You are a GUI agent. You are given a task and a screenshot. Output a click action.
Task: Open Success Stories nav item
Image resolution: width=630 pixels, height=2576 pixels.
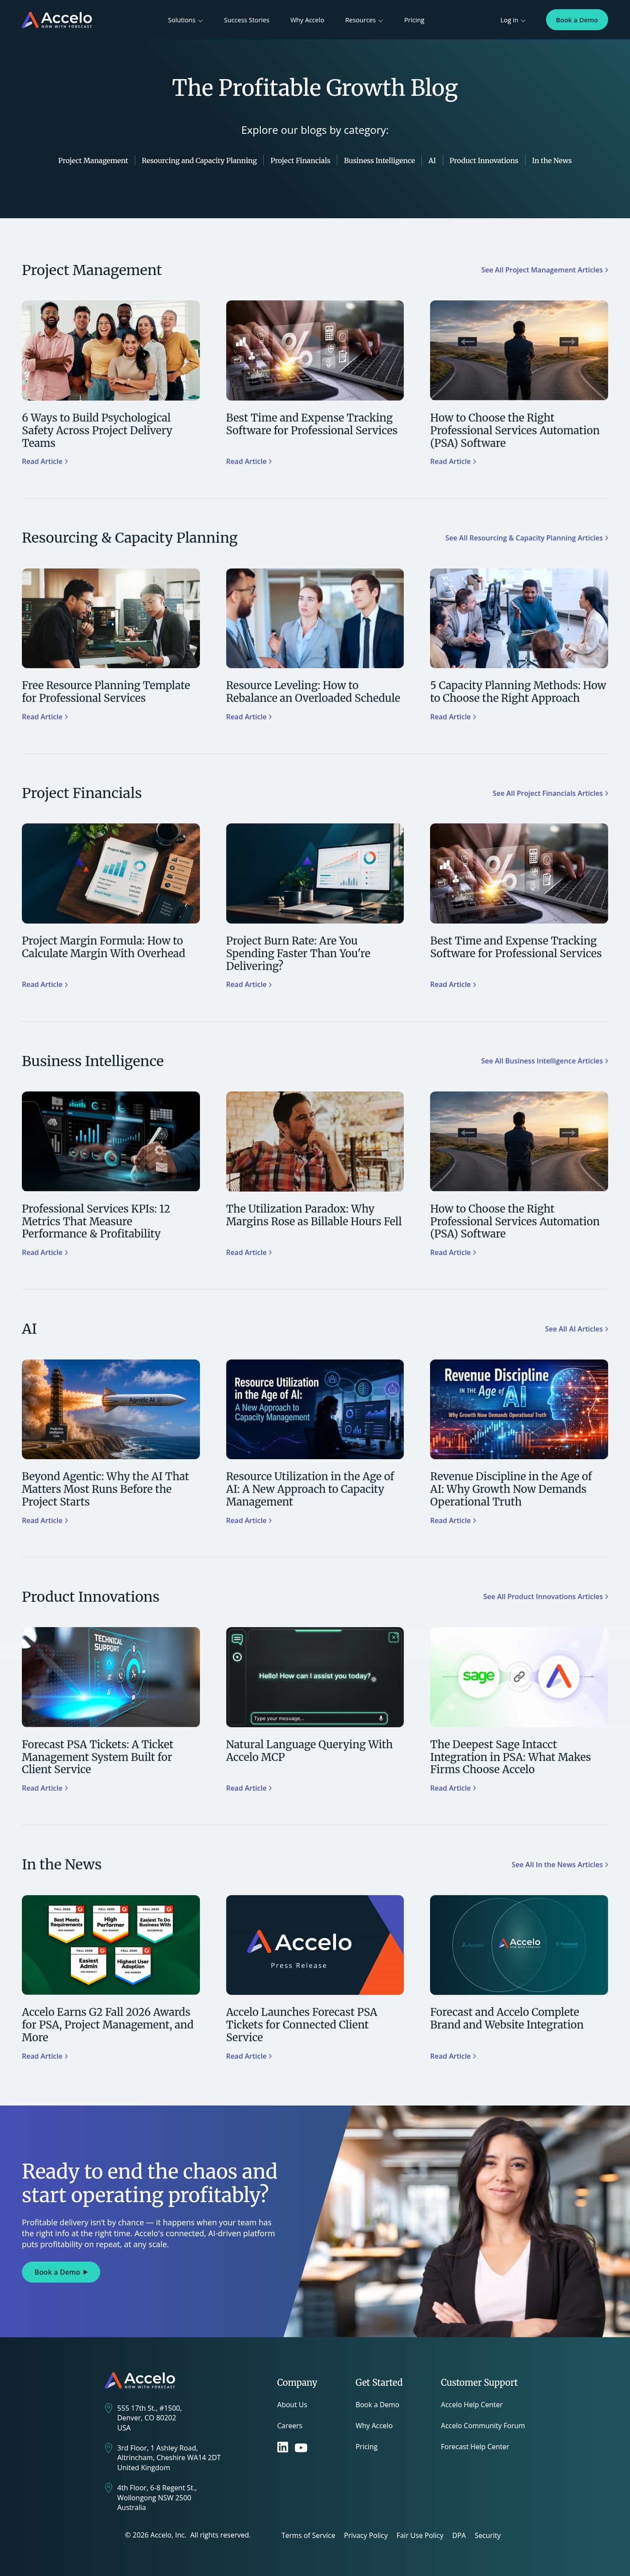click(x=246, y=20)
